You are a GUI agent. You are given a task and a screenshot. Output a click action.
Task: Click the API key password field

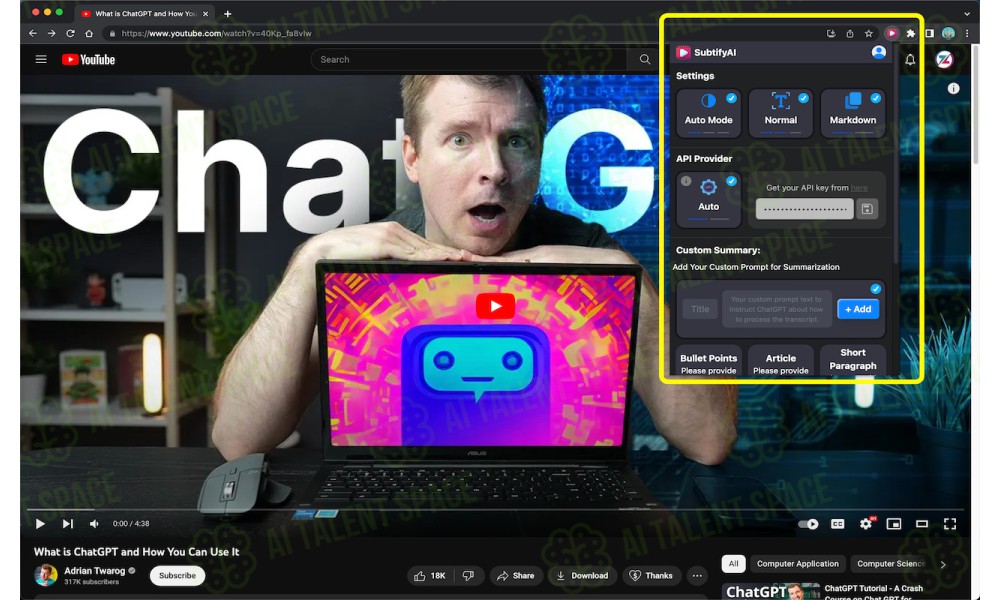(x=804, y=209)
